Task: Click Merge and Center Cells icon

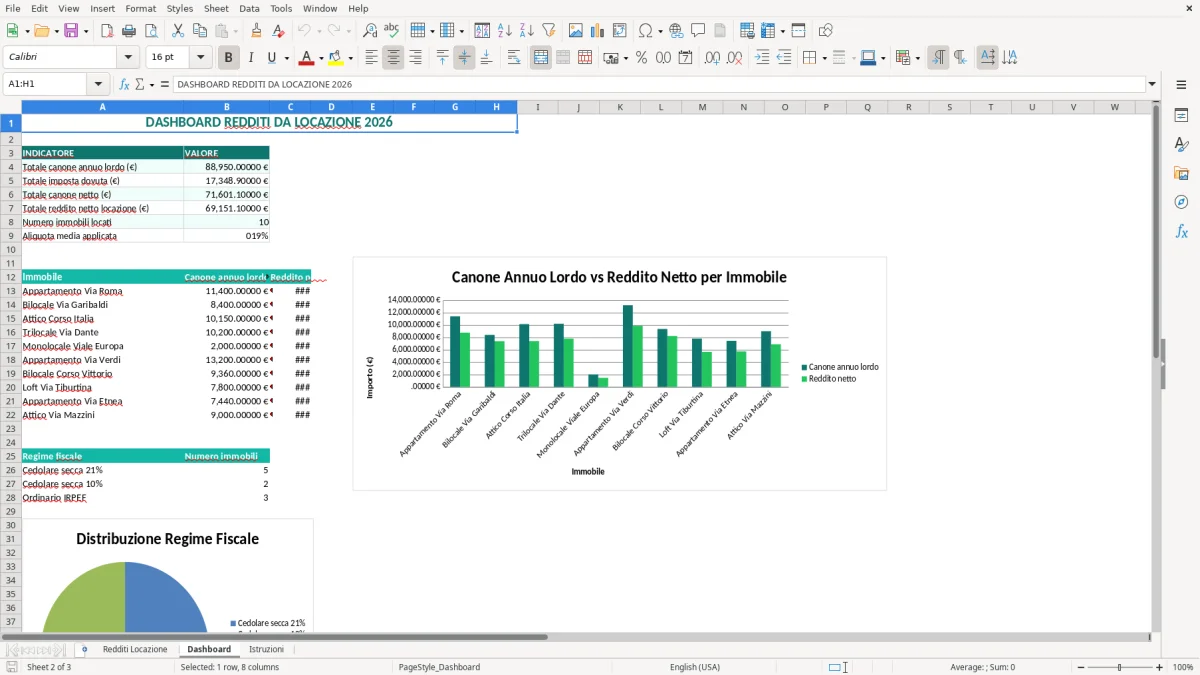Action: click(x=541, y=57)
